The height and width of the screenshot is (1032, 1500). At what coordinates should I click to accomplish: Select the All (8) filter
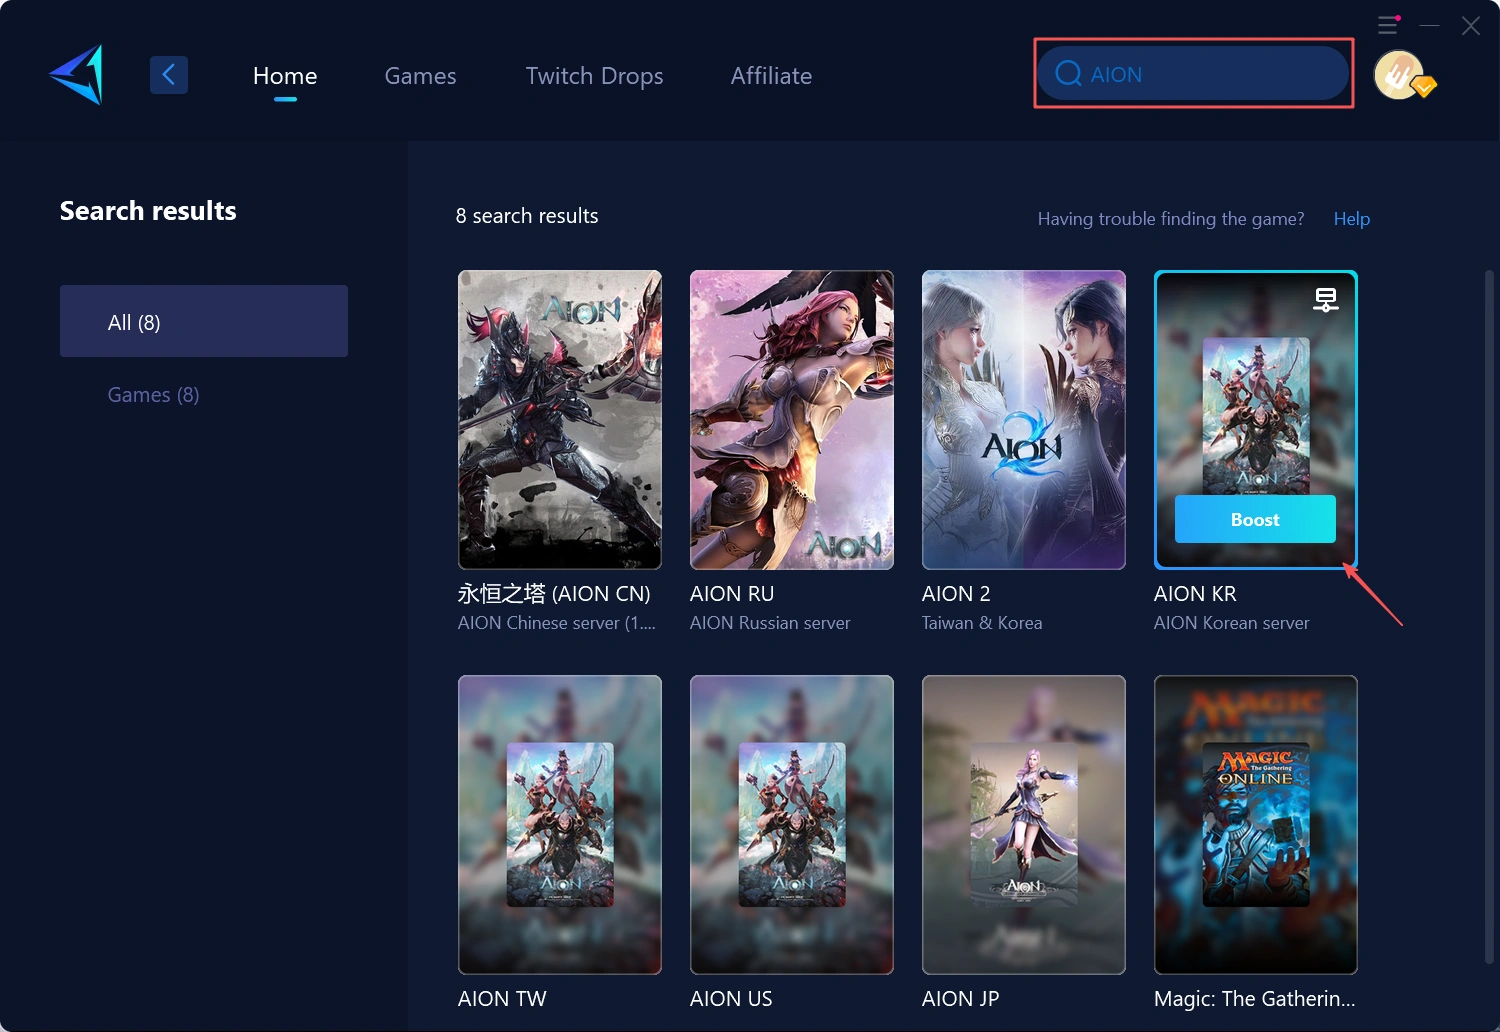click(204, 321)
